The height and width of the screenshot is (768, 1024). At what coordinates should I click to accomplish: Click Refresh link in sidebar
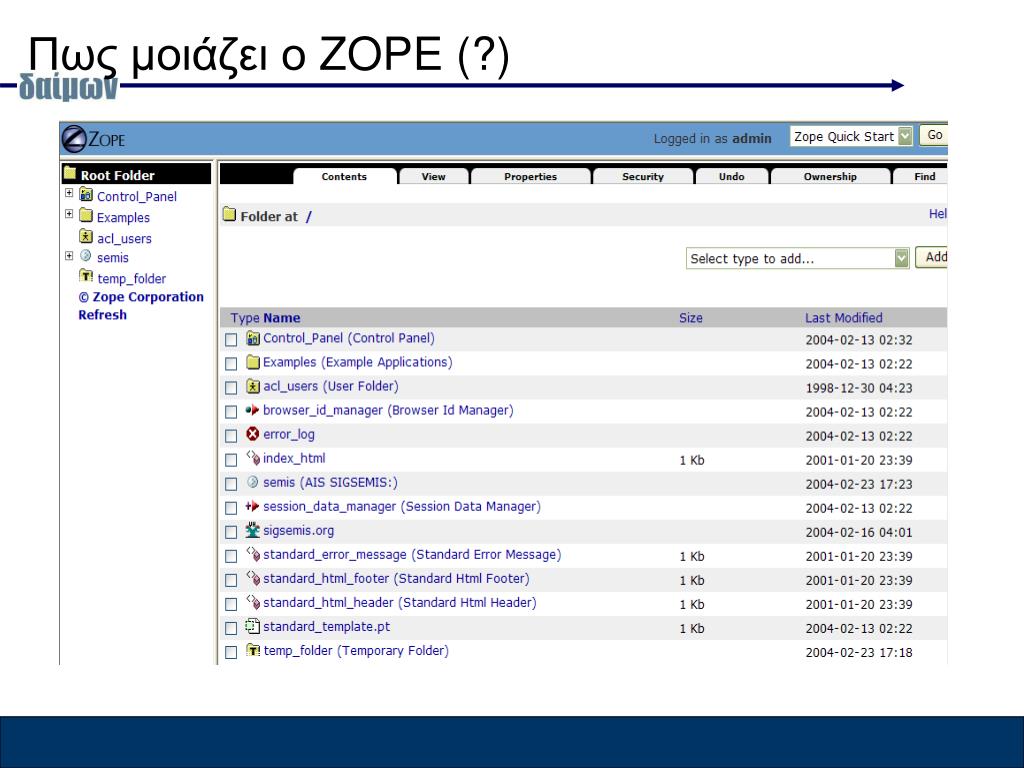tap(103, 315)
